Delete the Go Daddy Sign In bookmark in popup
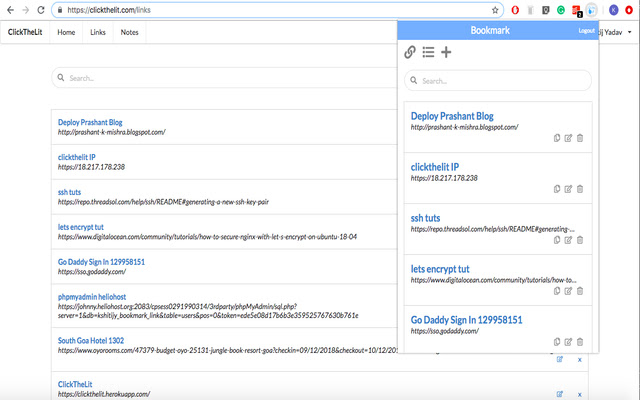 pyautogui.click(x=580, y=342)
